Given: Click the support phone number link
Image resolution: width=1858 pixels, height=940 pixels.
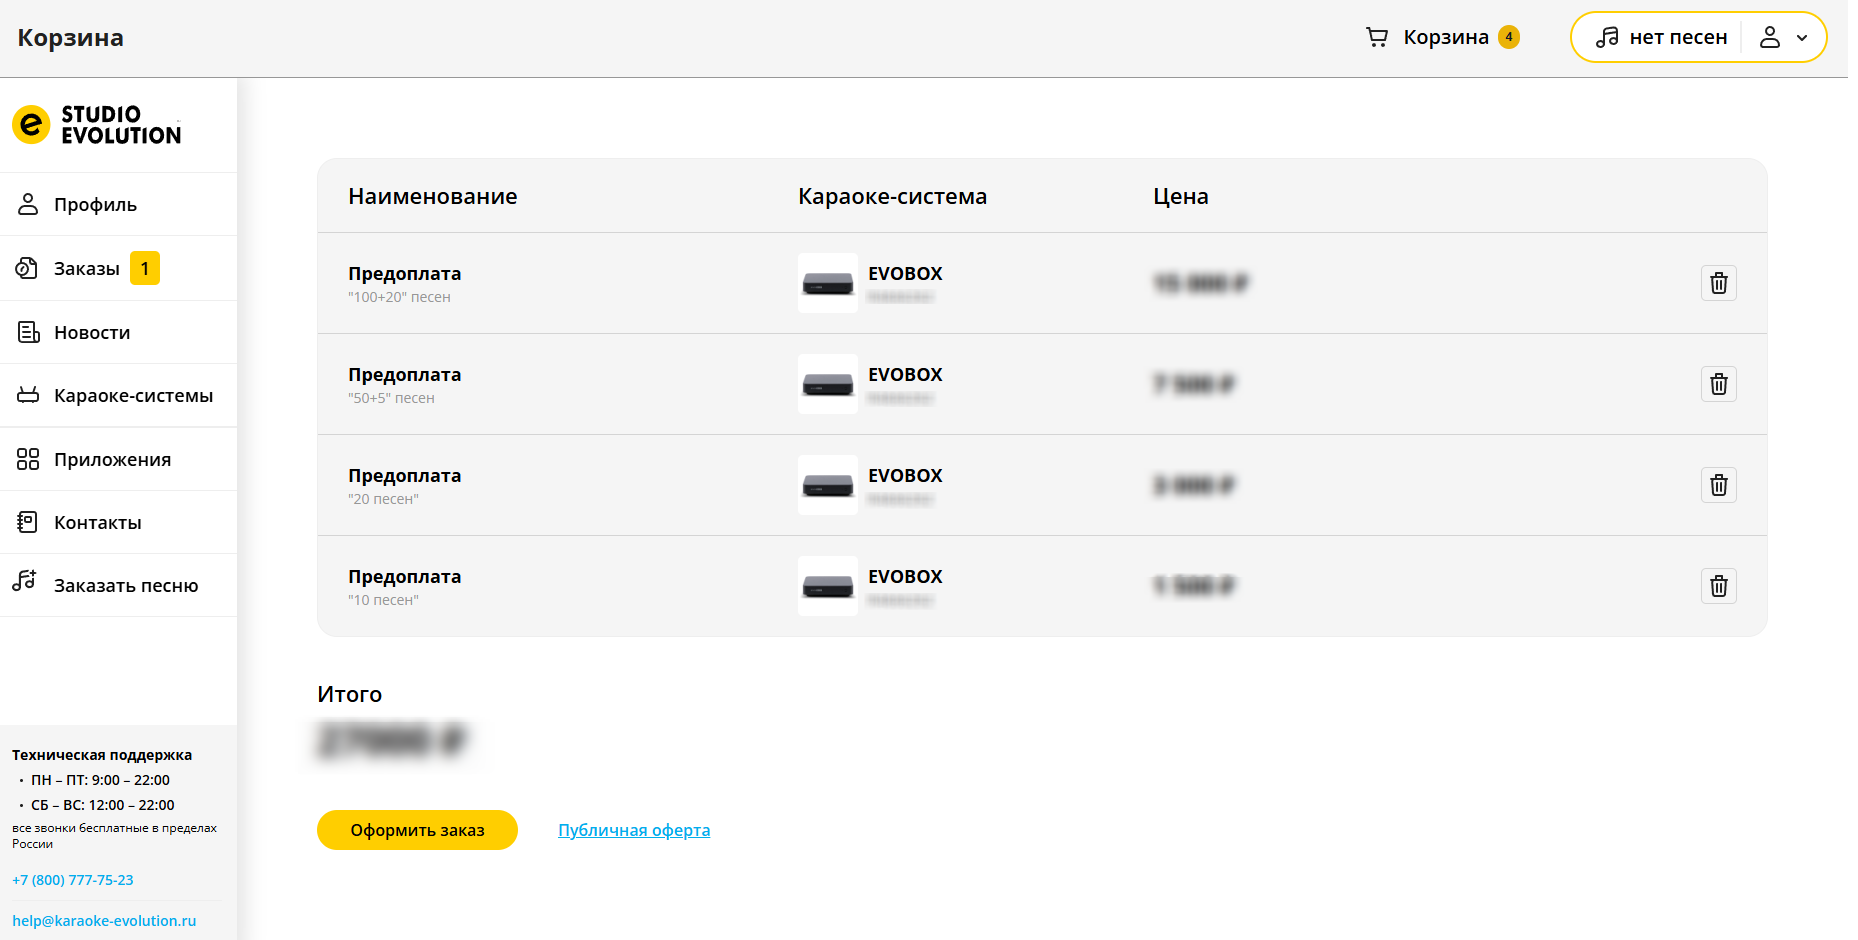Looking at the screenshot, I should (x=73, y=880).
